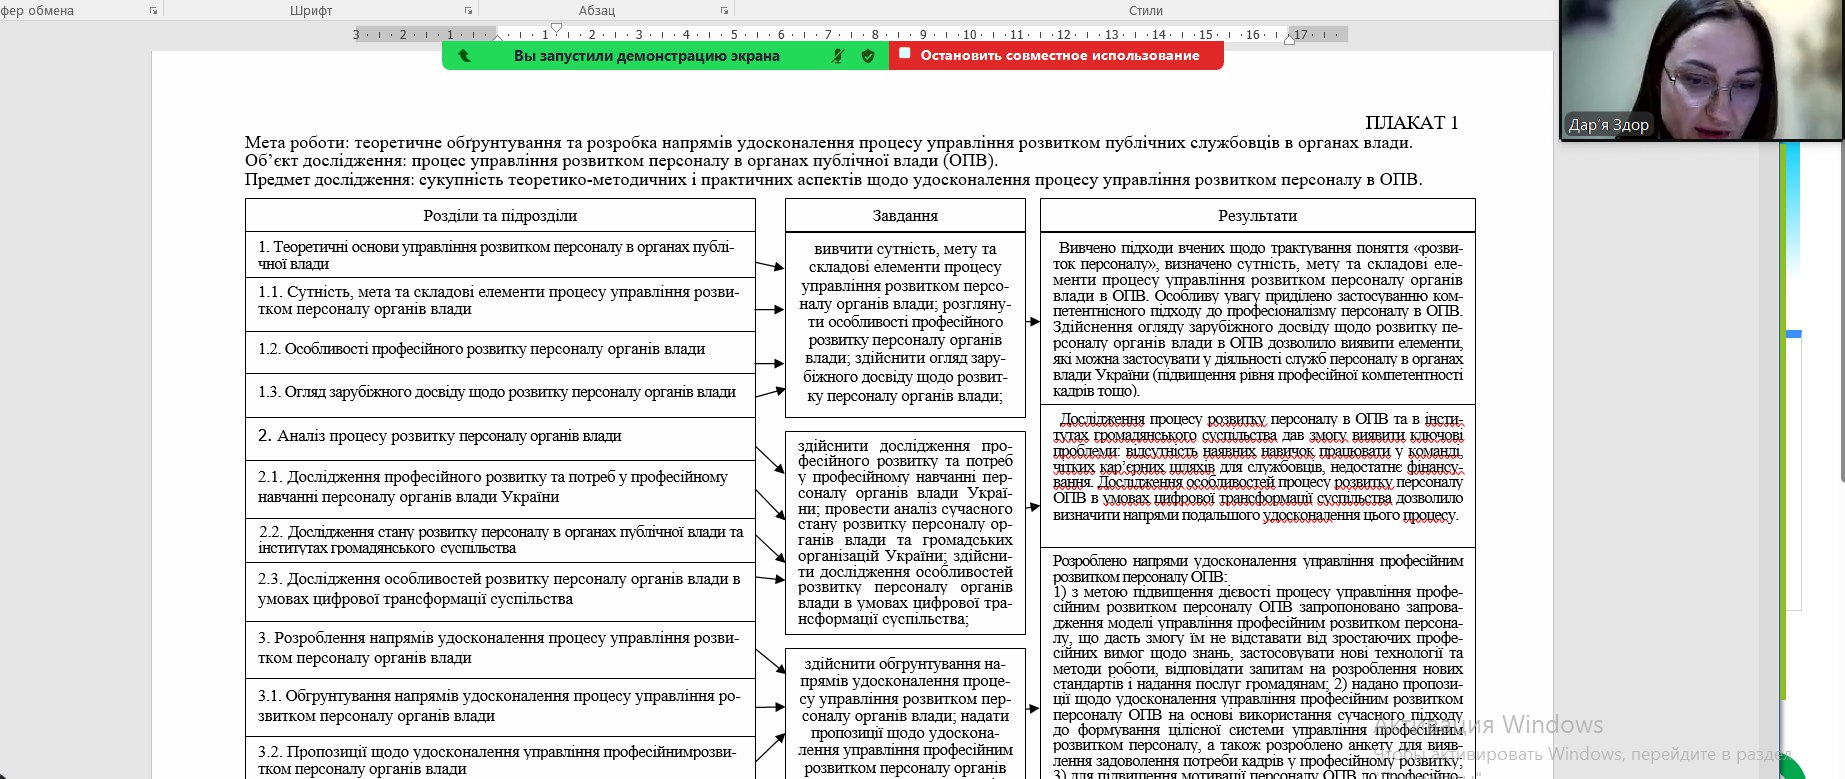Open the Буфер обмена dialog launcher
This screenshot has height=779, width=1845.
click(153, 11)
